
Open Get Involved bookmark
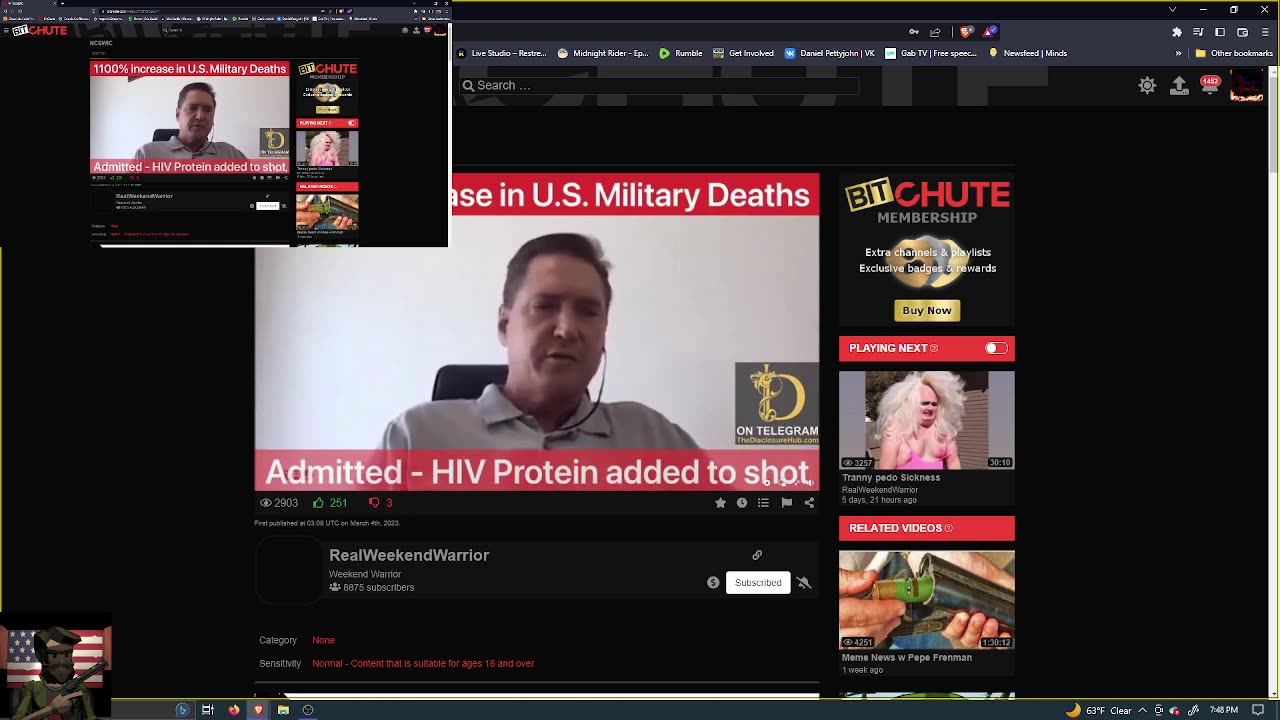743,53
